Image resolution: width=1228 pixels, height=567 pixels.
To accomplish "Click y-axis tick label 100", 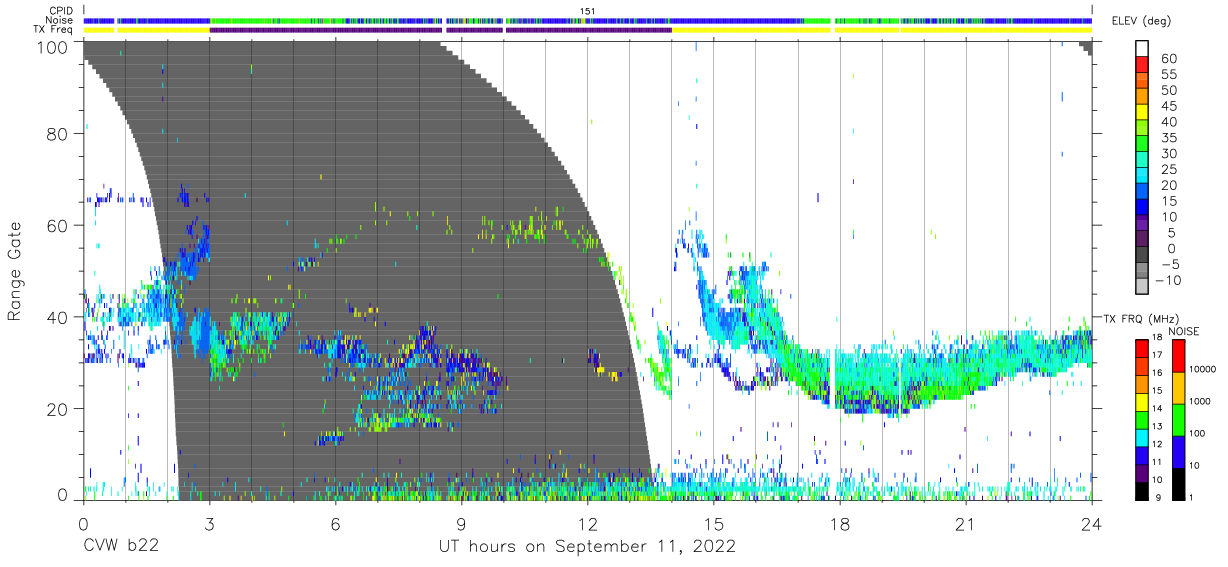I will point(53,47).
